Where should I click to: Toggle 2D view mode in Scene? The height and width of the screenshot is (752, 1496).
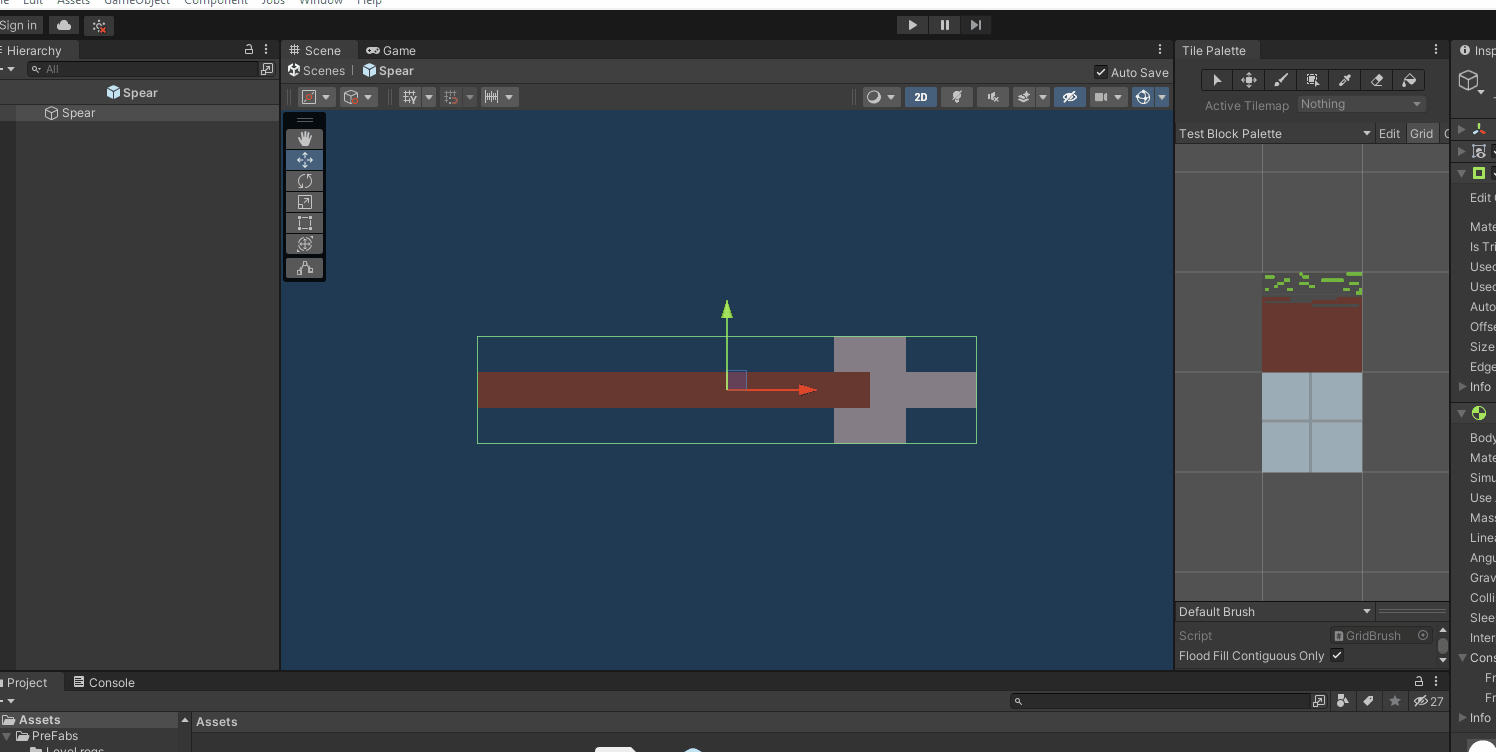921,97
